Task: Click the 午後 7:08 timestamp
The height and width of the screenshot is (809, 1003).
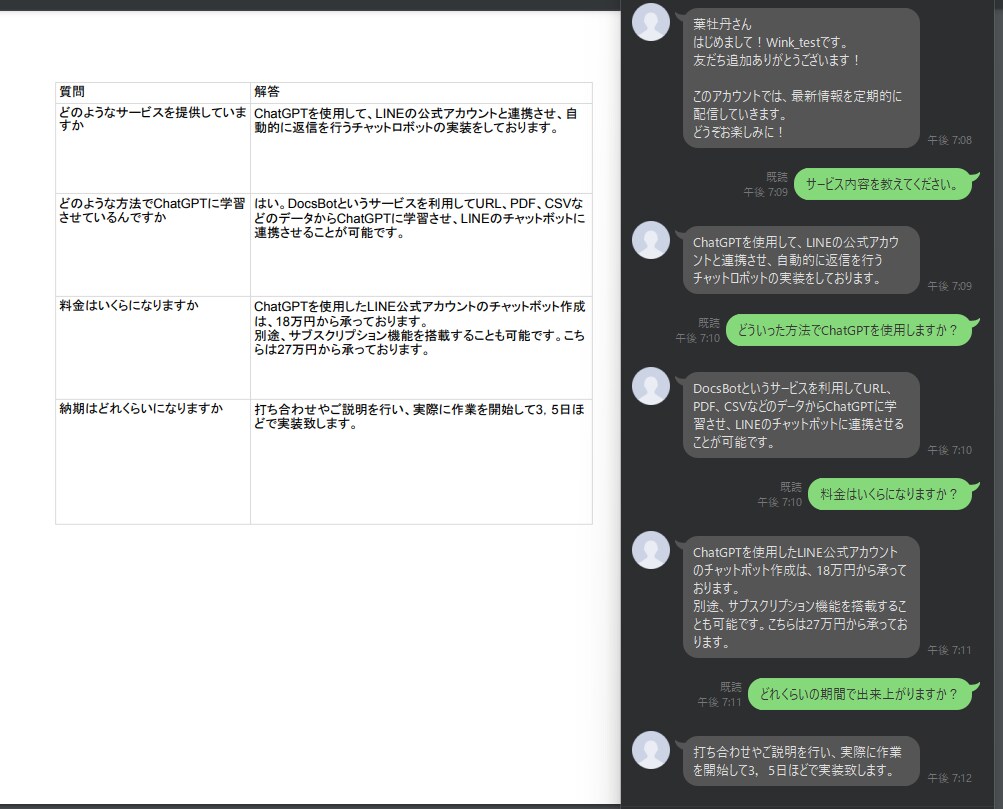Action: click(949, 140)
